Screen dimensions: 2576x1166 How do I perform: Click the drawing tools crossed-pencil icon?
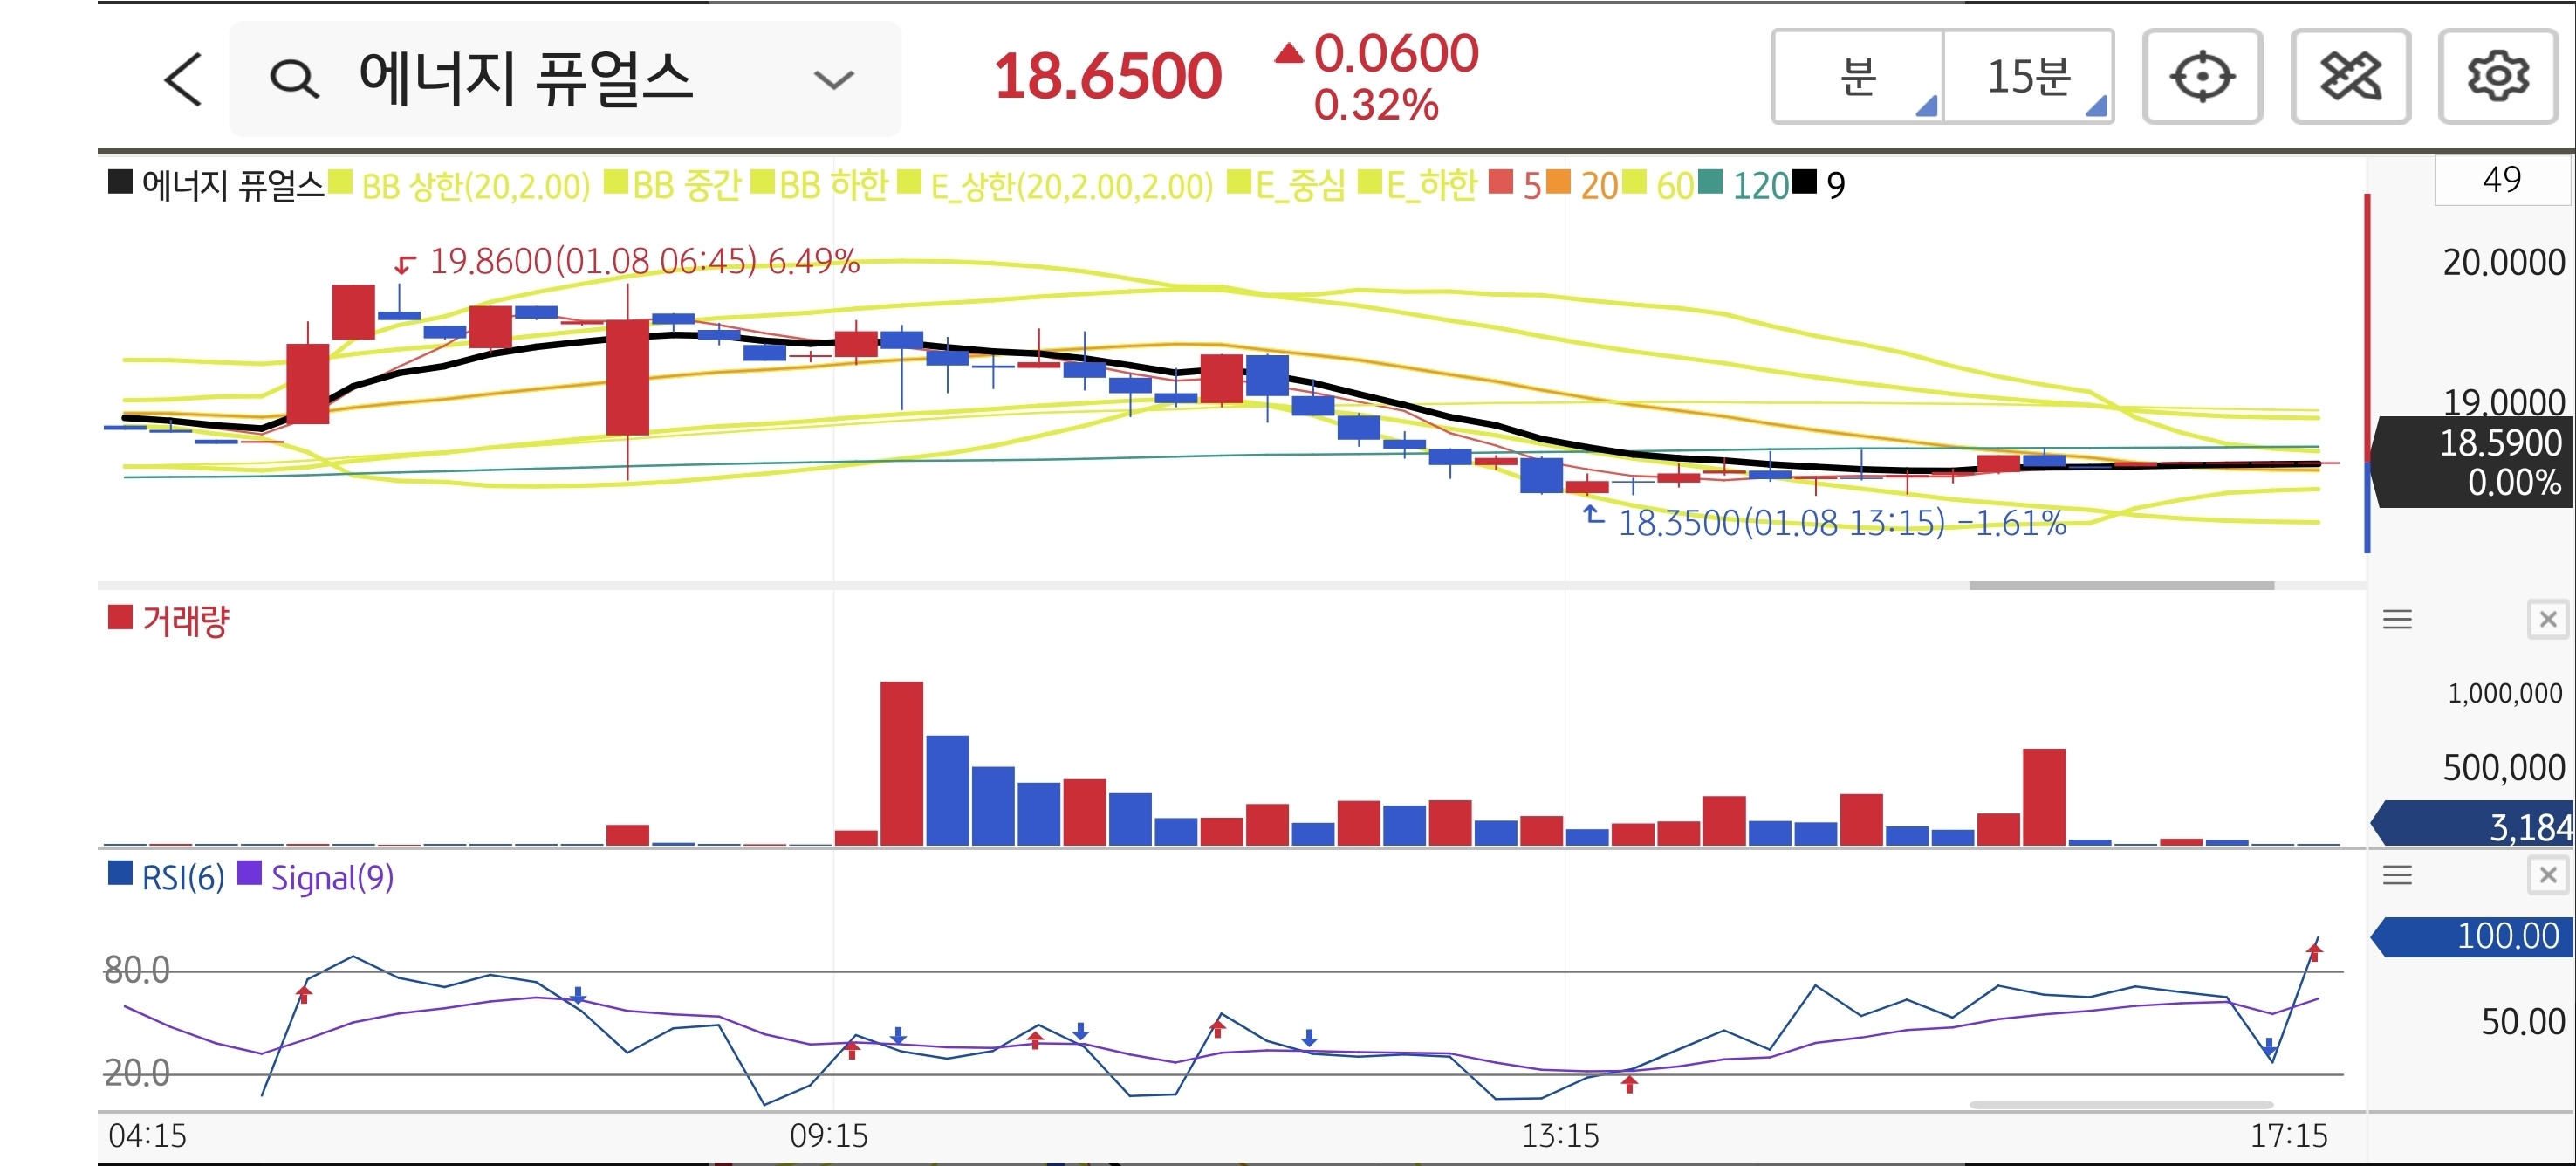coord(2350,77)
